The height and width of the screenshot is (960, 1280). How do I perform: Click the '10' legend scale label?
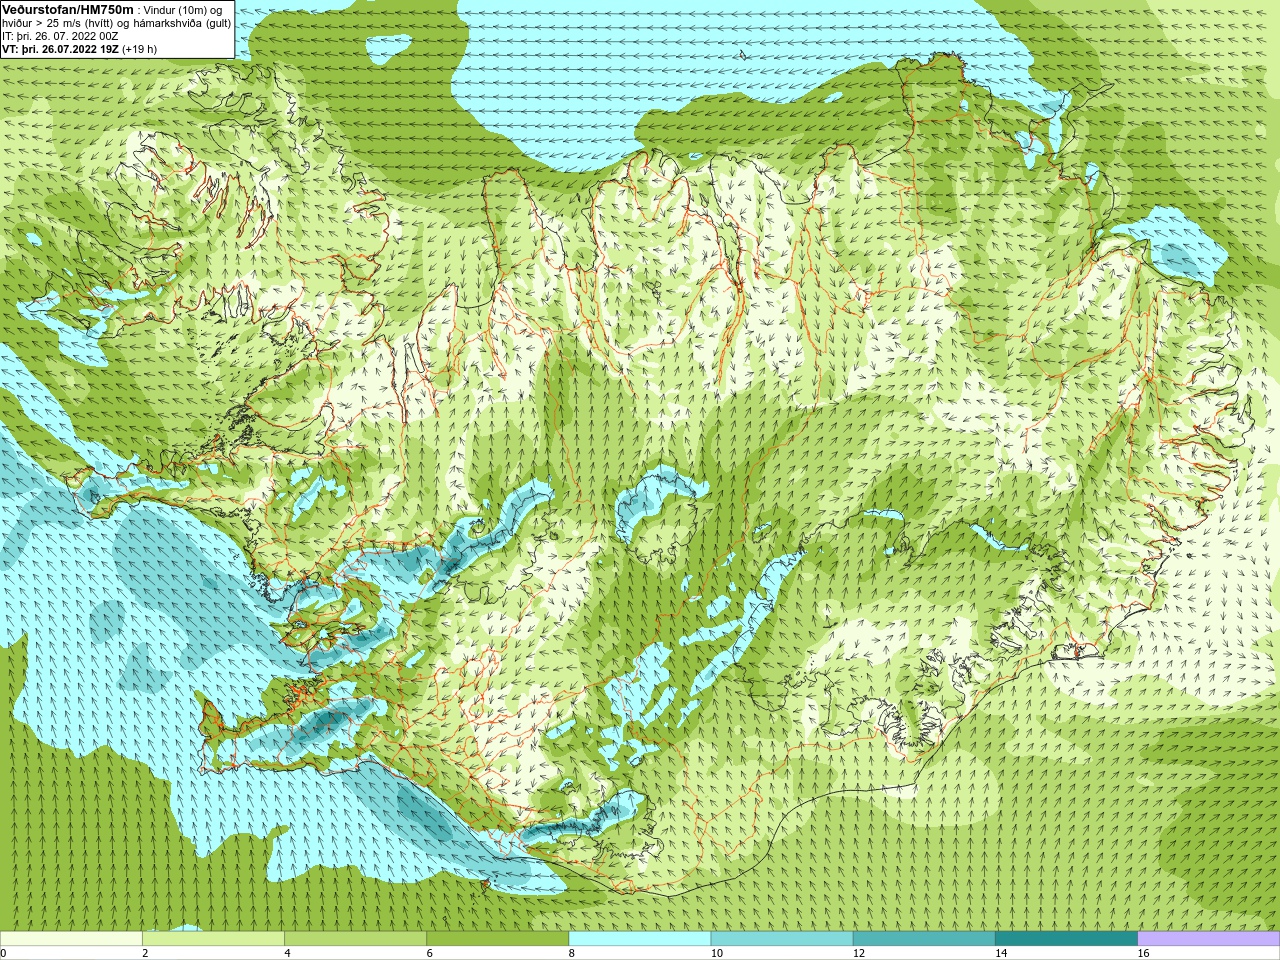[717, 953]
